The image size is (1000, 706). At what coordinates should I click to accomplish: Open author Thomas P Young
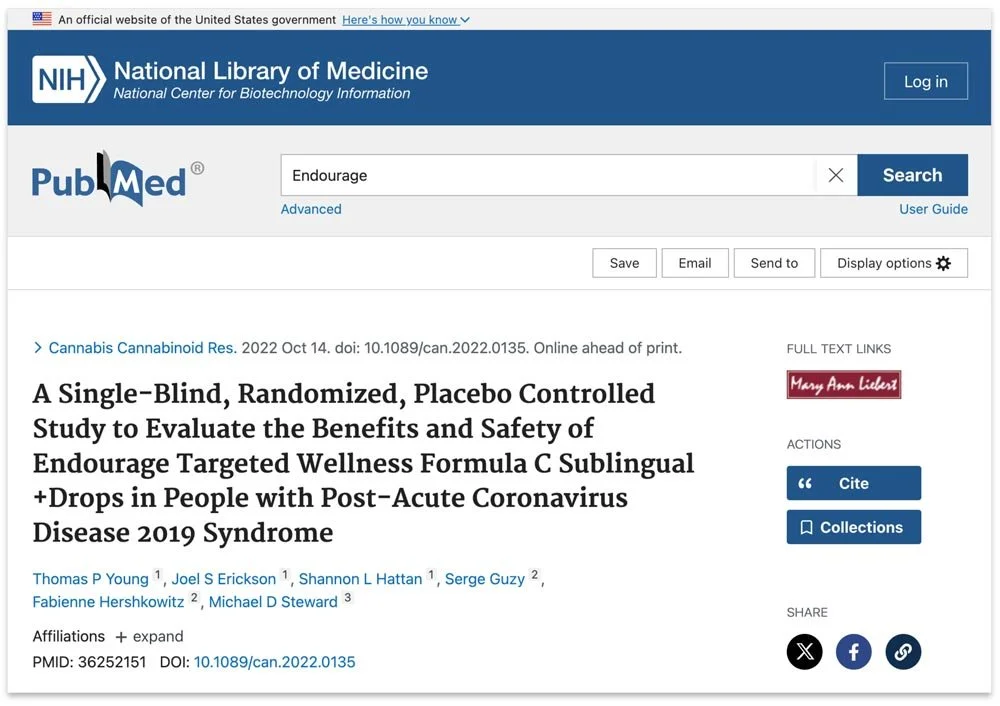[x=91, y=578]
